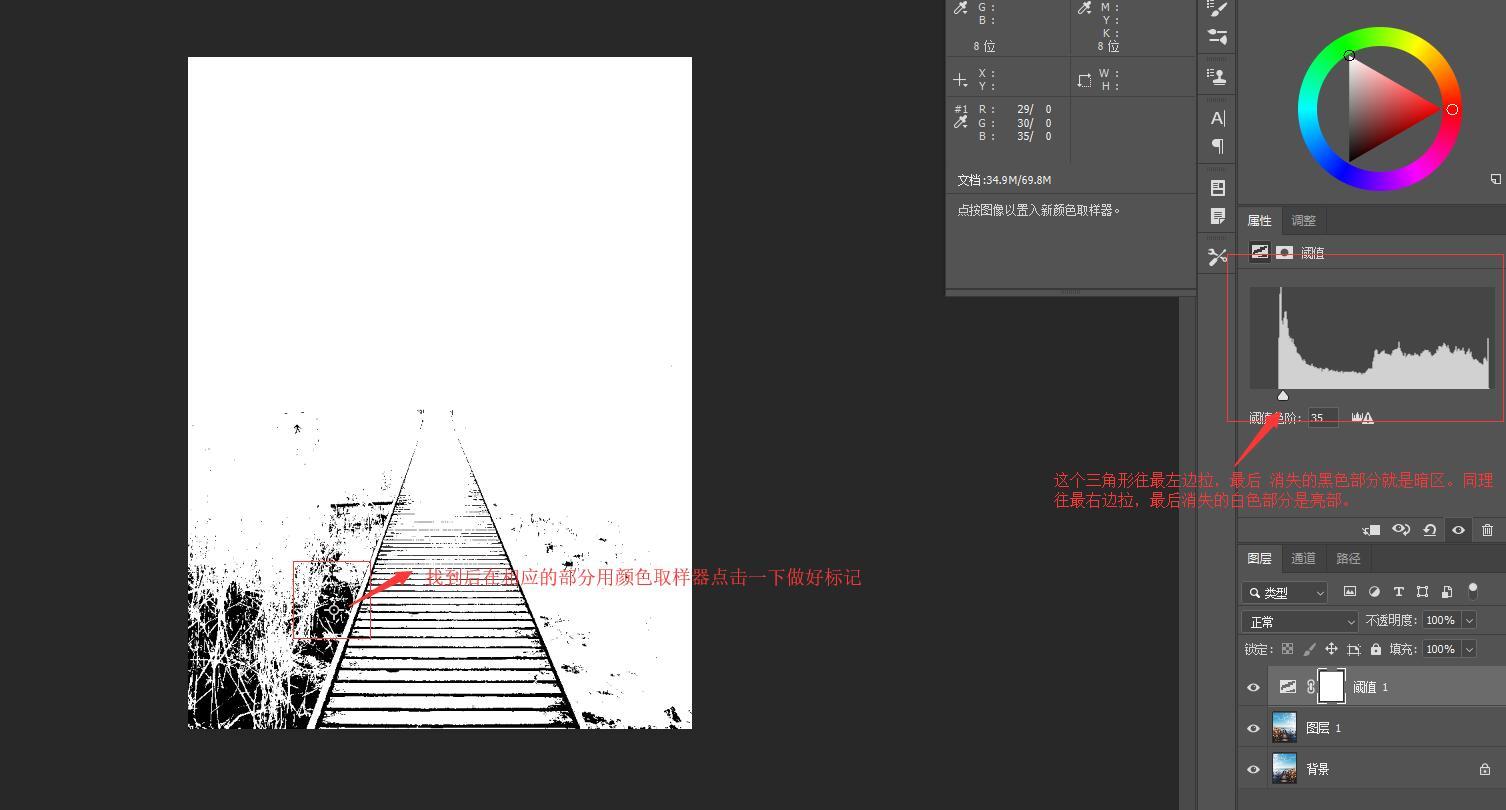Reset the adjustment to defaults

point(1430,530)
